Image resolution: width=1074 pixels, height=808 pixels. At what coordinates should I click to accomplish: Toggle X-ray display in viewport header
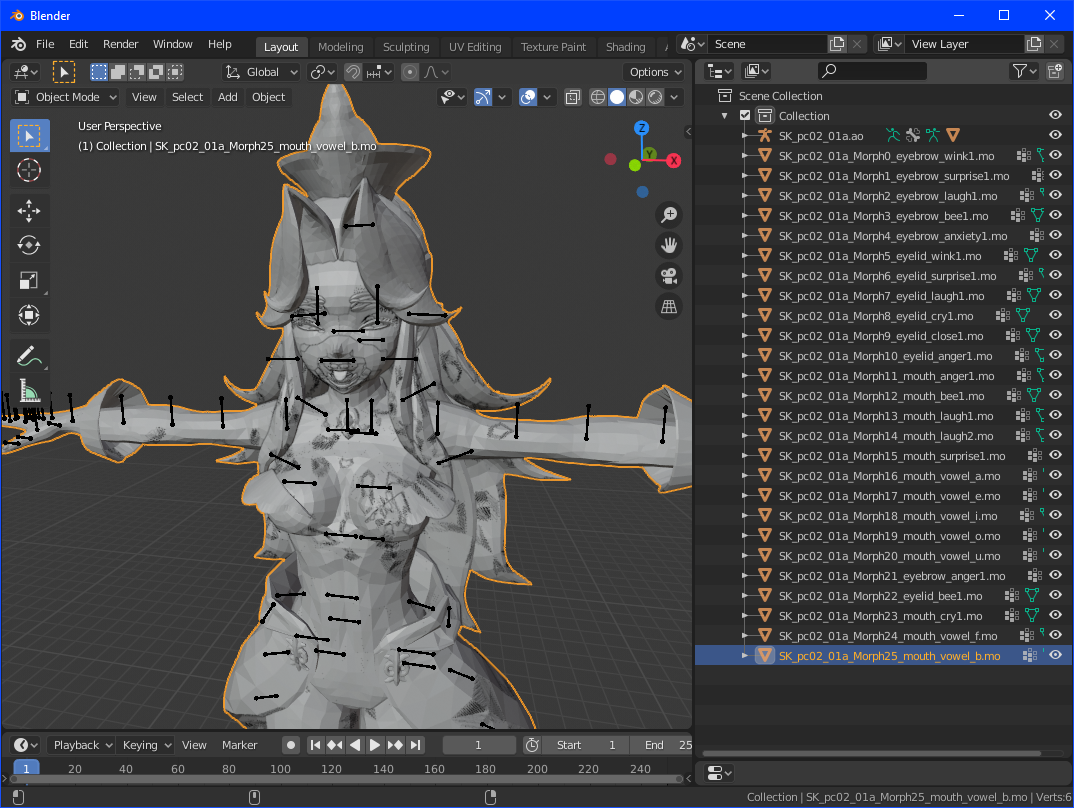pyautogui.click(x=573, y=97)
